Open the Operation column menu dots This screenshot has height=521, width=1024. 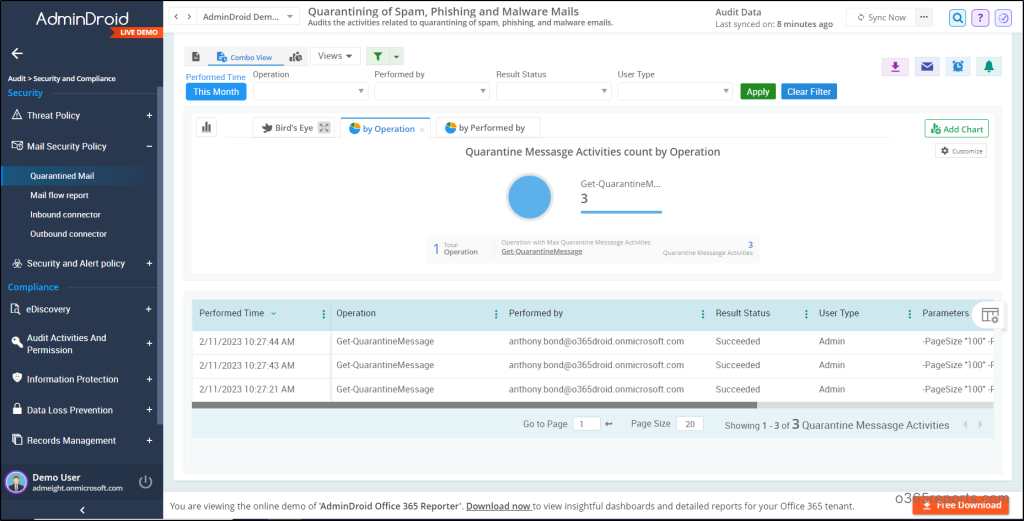[x=496, y=314]
